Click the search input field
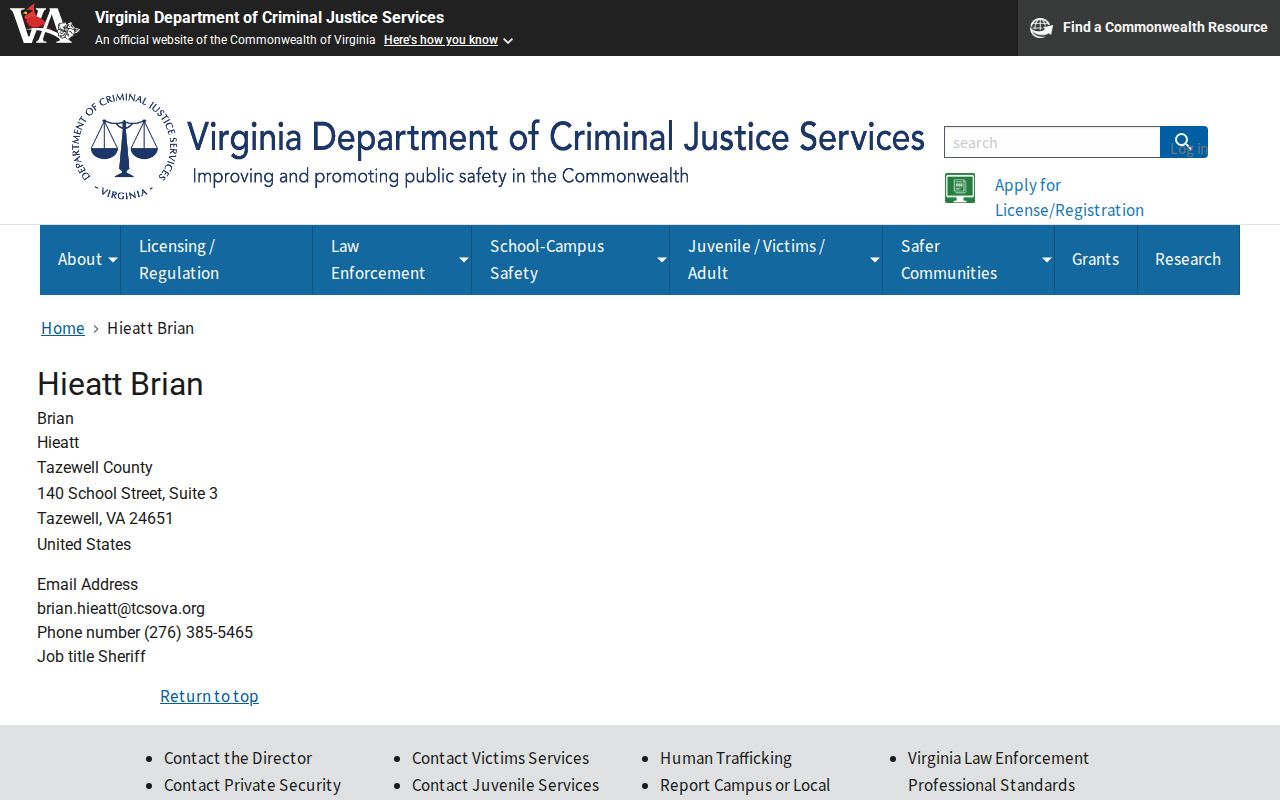The height and width of the screenshot is (800, 1280). [x=1052, y=142]
